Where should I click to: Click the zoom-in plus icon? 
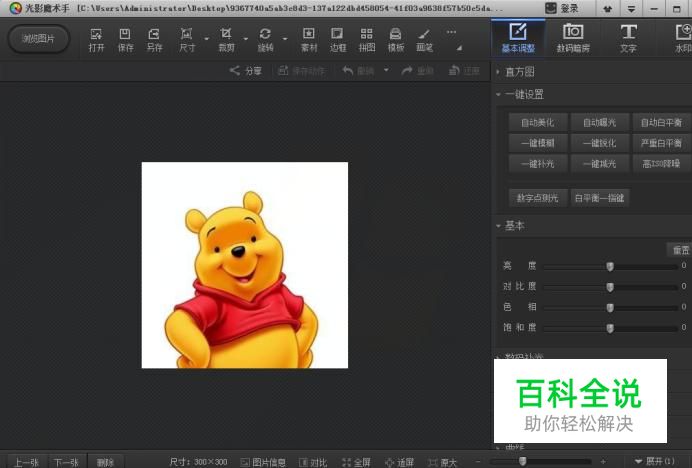[603, 461]
